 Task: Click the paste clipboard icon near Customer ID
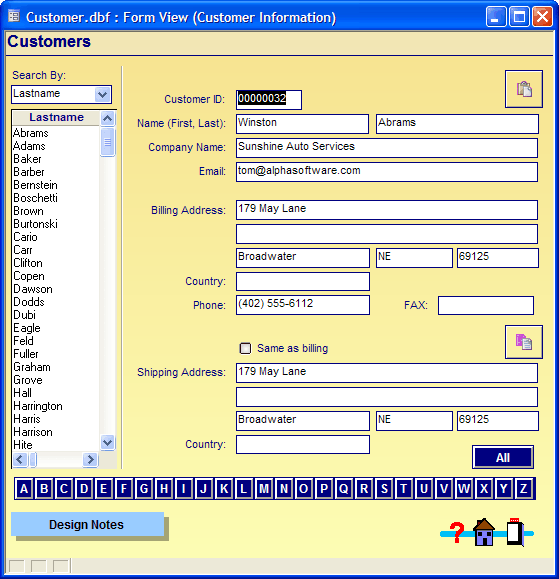[x=524, y=89]
